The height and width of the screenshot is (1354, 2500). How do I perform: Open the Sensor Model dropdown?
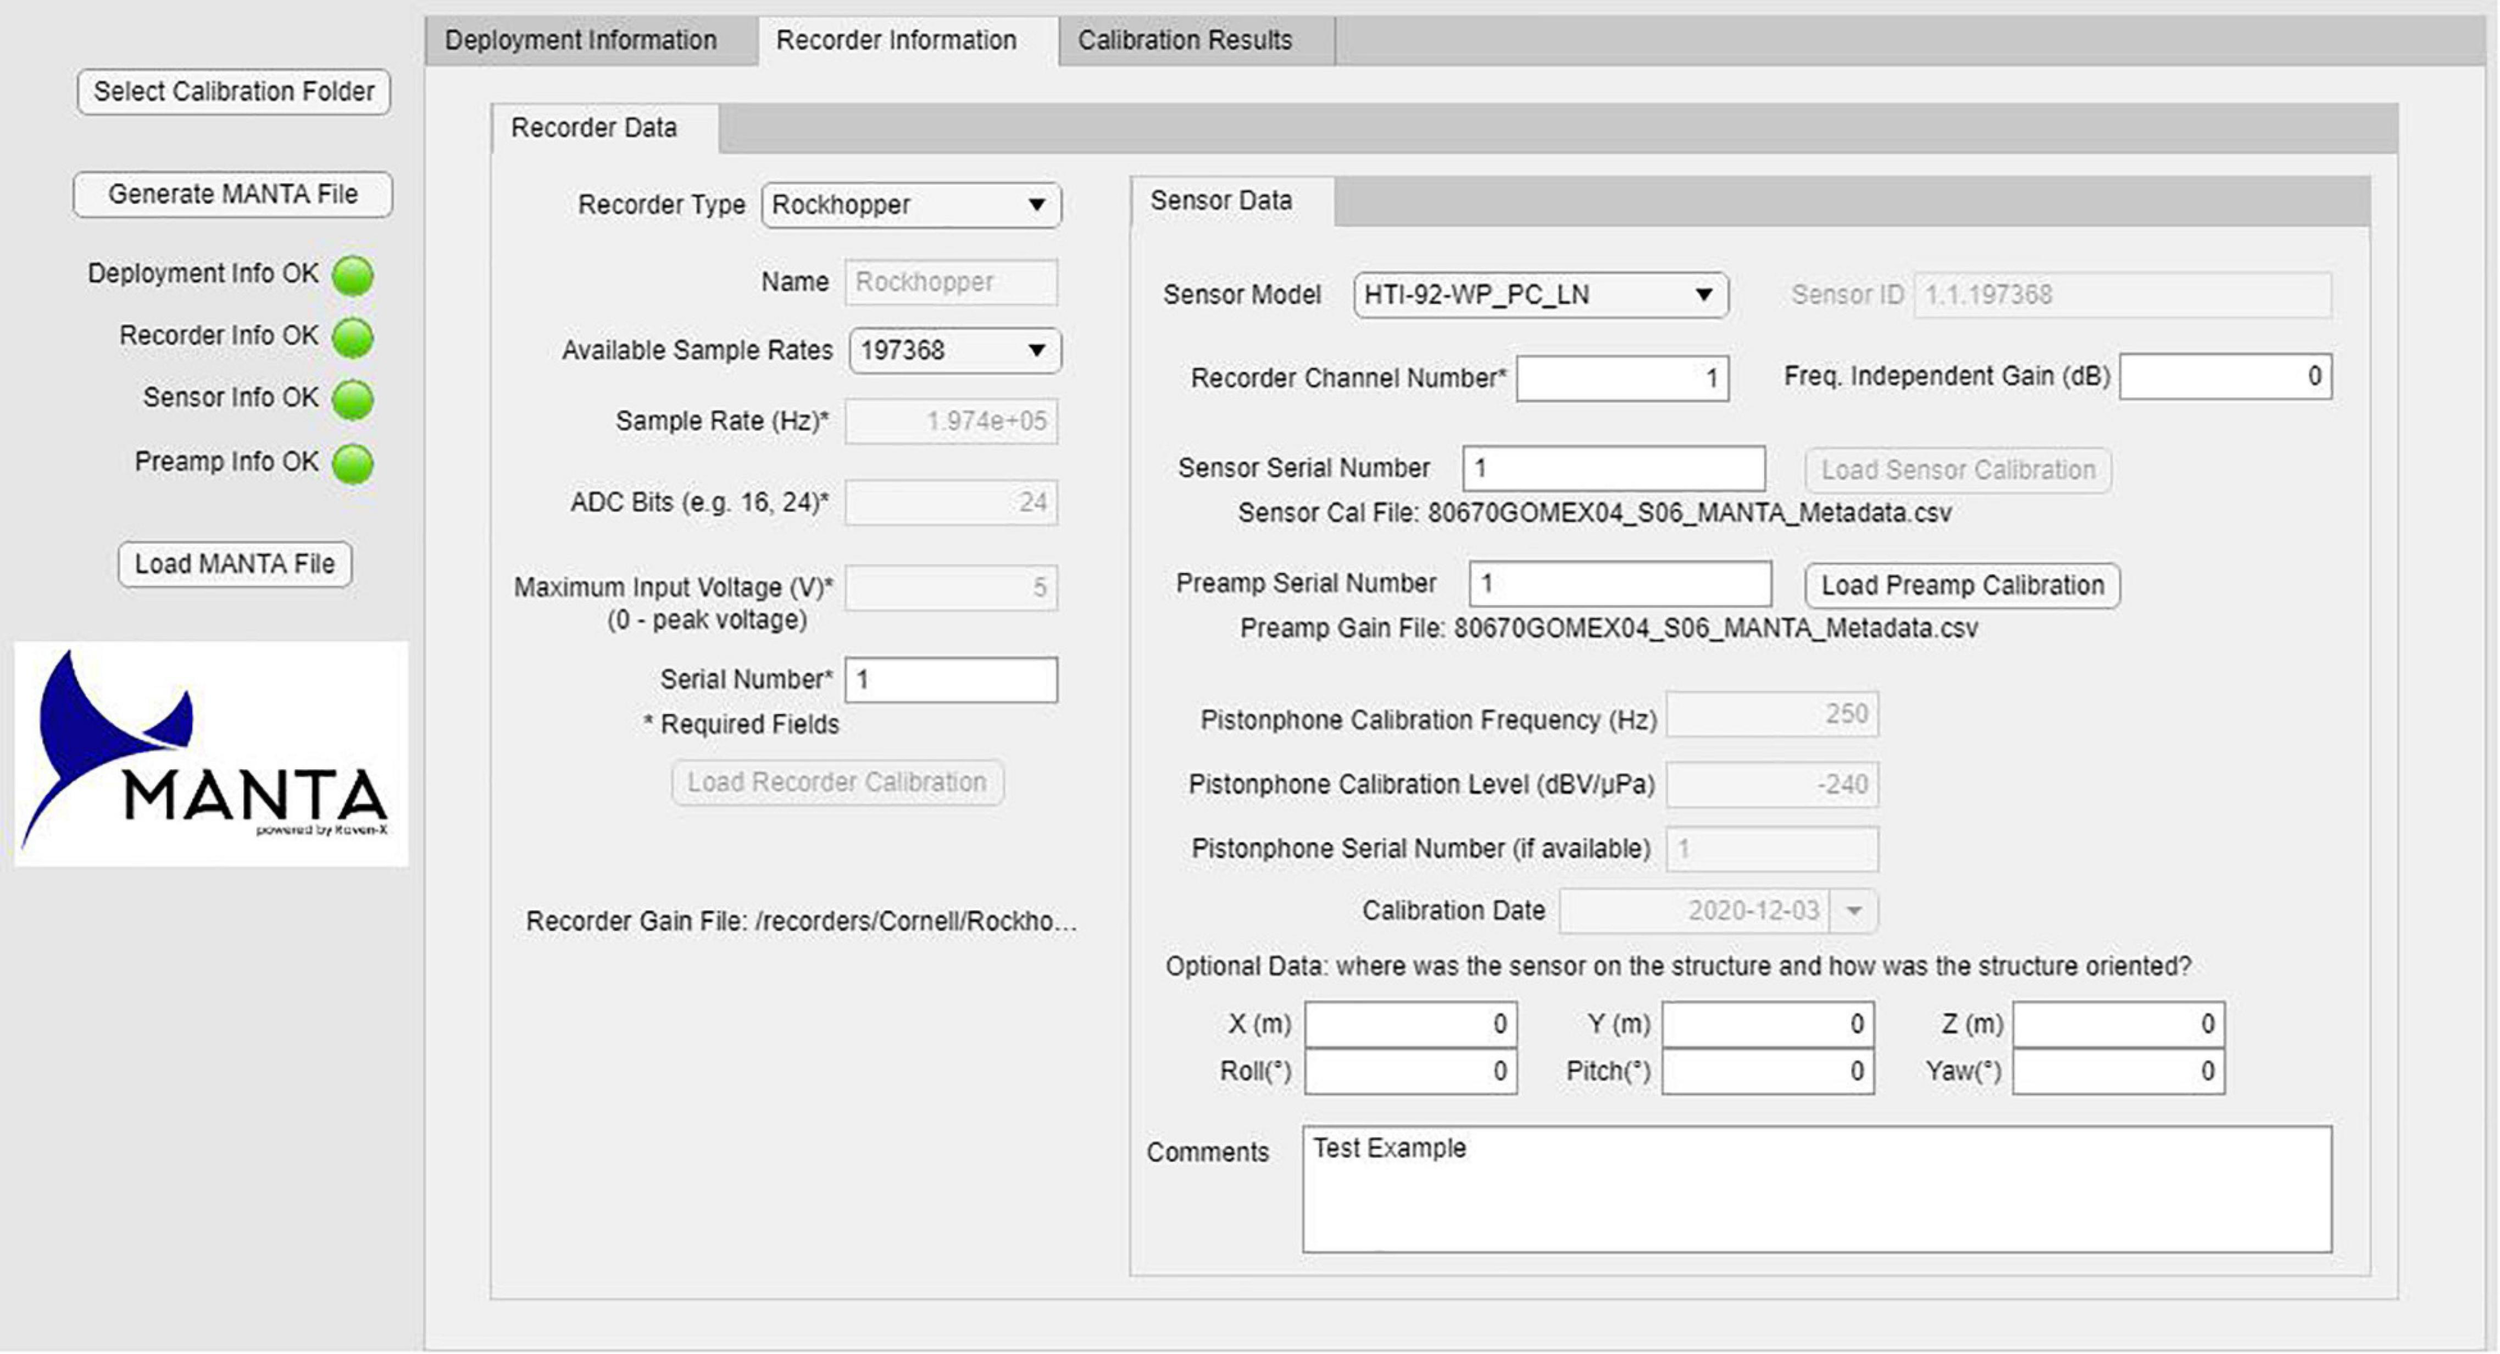1540,295
